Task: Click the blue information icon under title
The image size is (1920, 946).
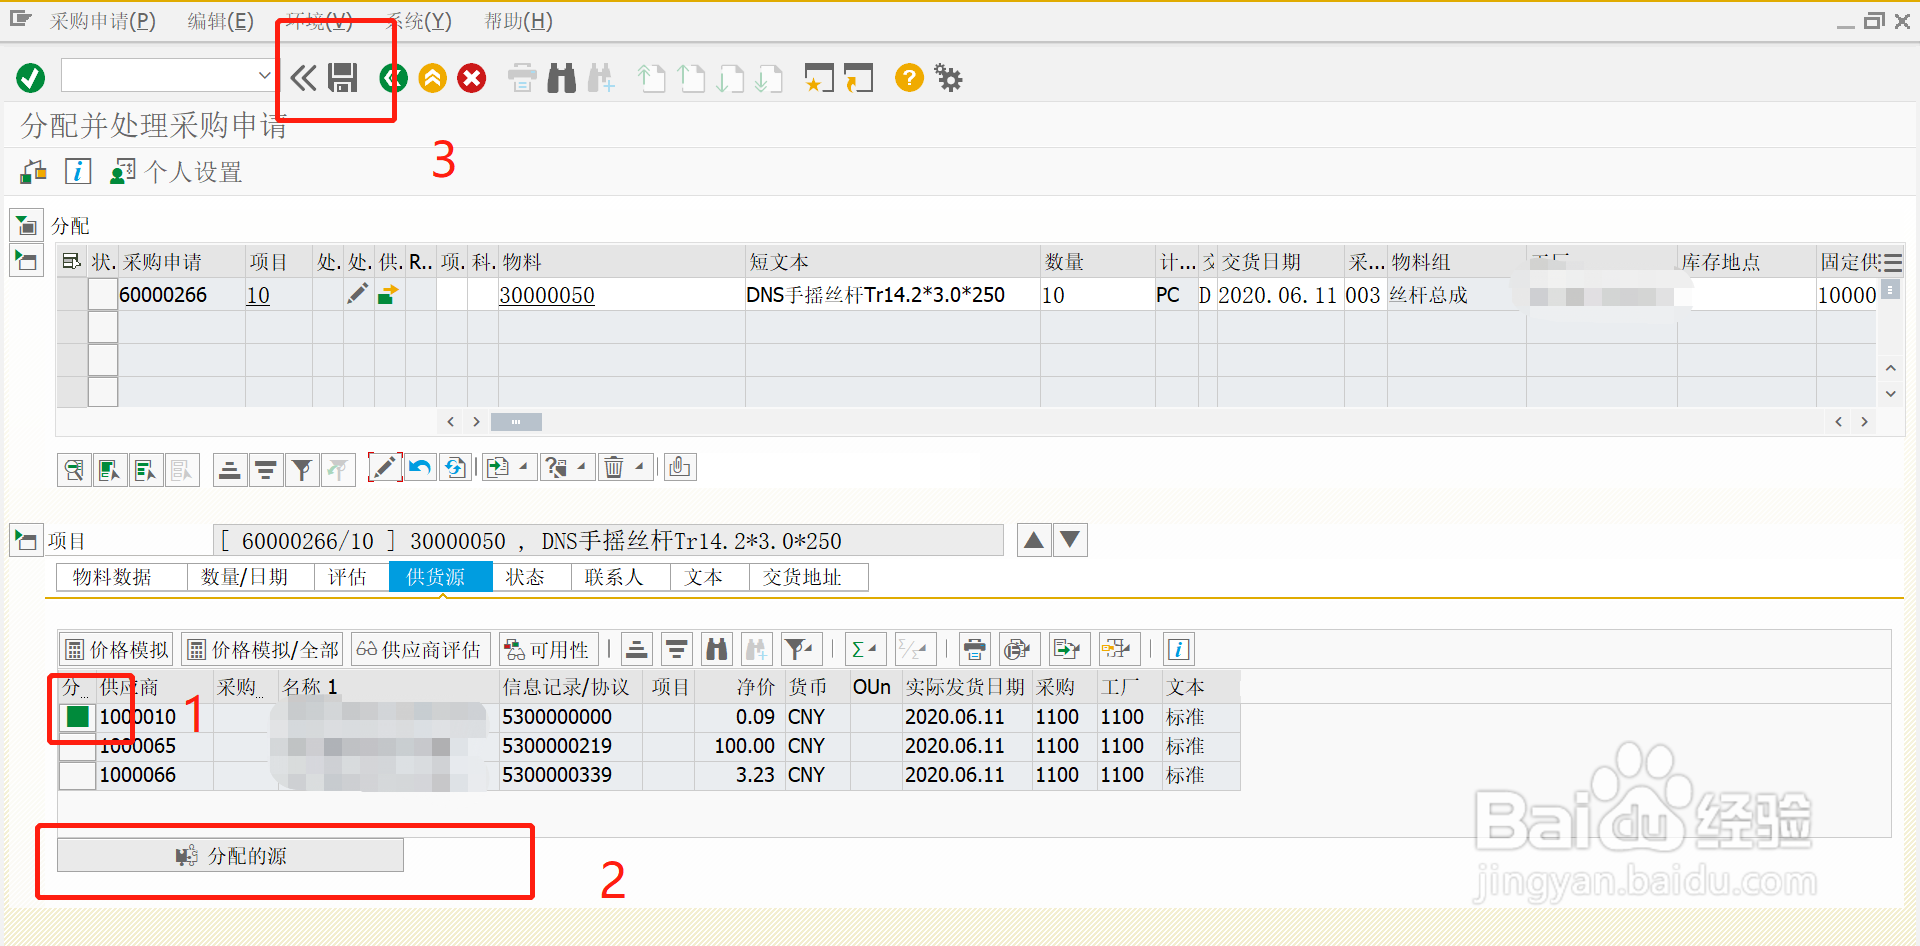Action: click(x=78, y=172)
